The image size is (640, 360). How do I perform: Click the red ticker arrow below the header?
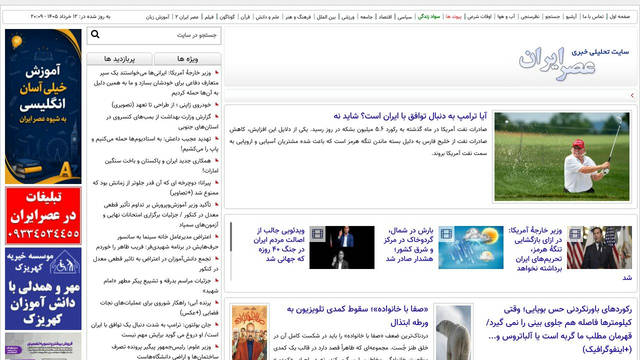[x=632, y=96]
